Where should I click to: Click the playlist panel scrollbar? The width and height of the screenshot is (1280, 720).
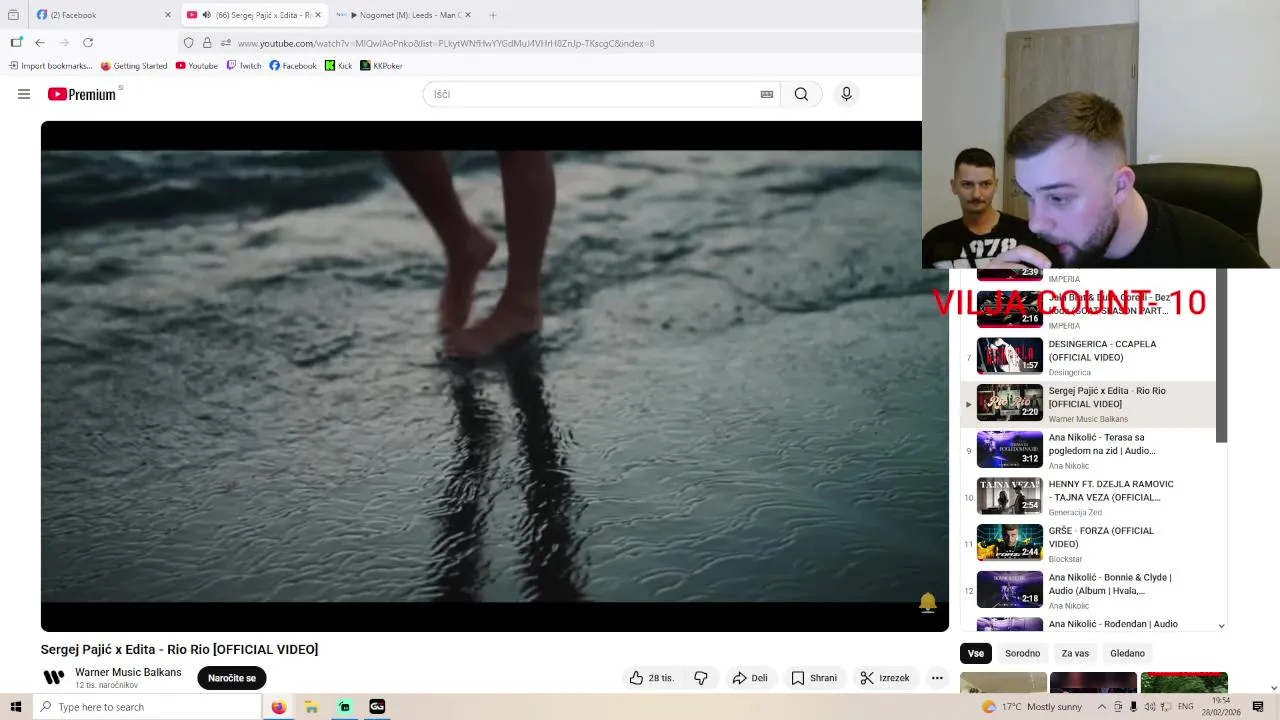click(x=1221, y=356)
